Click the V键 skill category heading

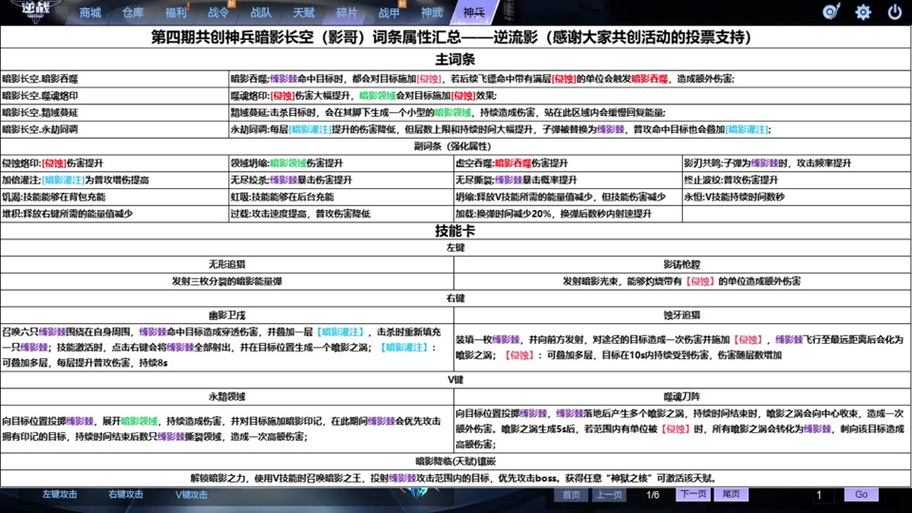pos(455,379)
